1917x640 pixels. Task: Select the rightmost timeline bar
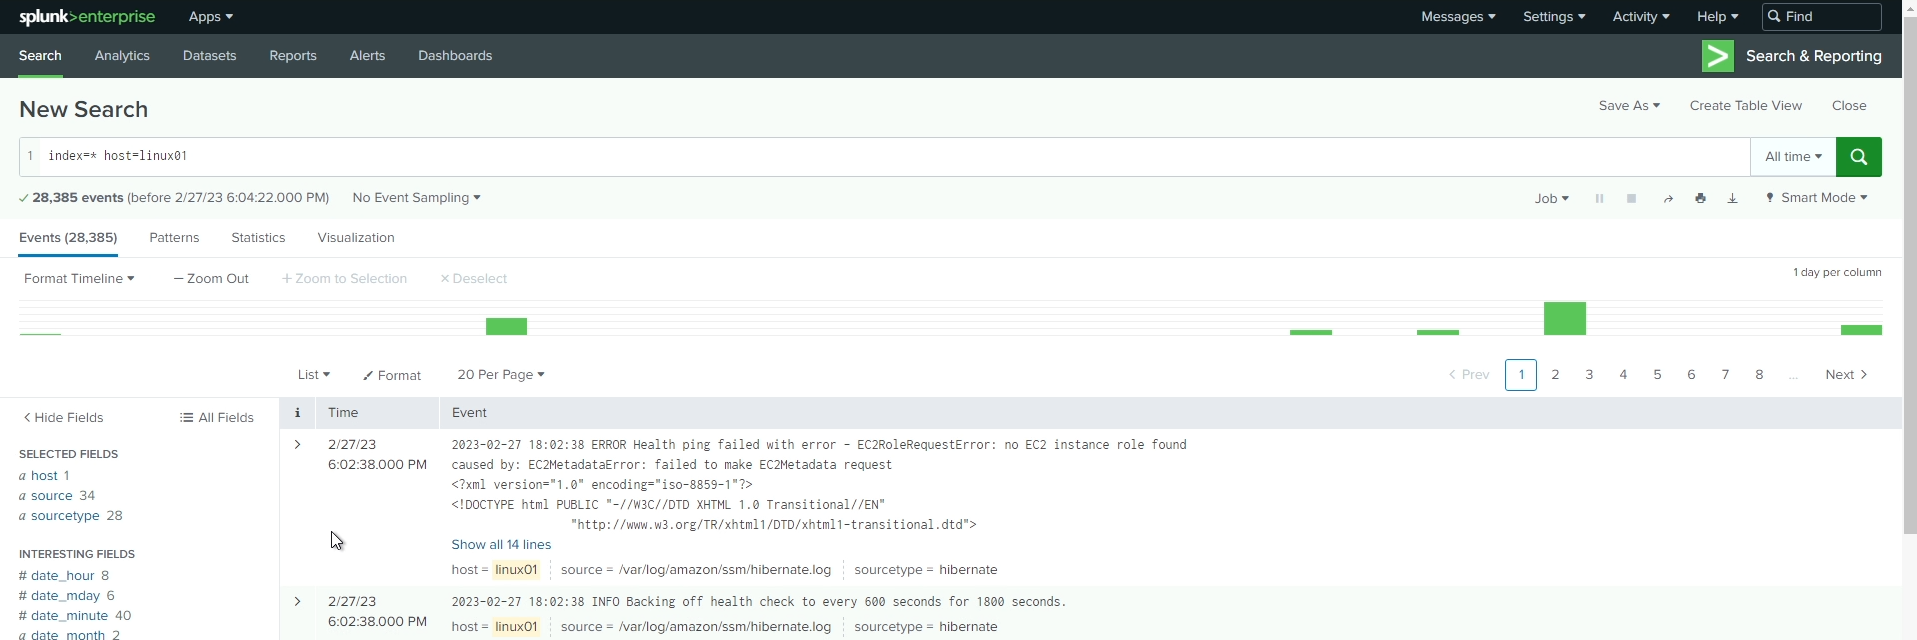1861,330
